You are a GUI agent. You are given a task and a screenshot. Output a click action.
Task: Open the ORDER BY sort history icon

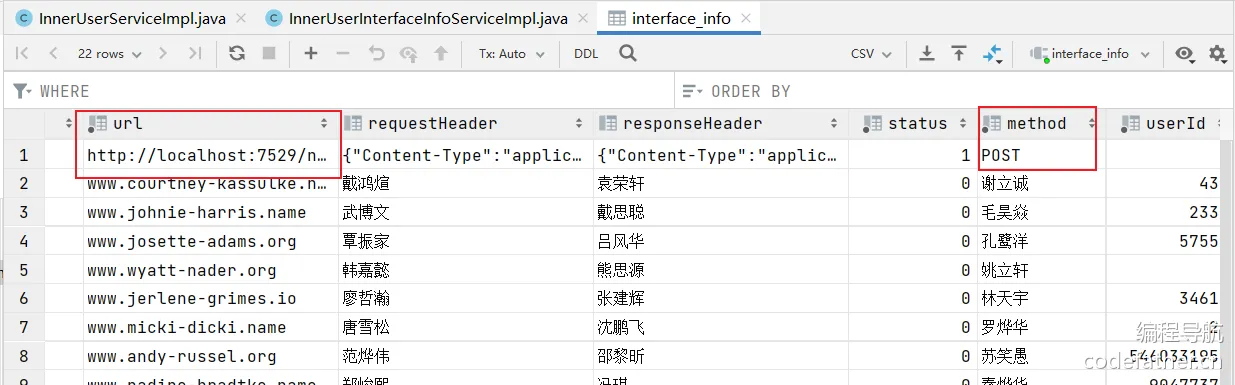coord(692,91)
